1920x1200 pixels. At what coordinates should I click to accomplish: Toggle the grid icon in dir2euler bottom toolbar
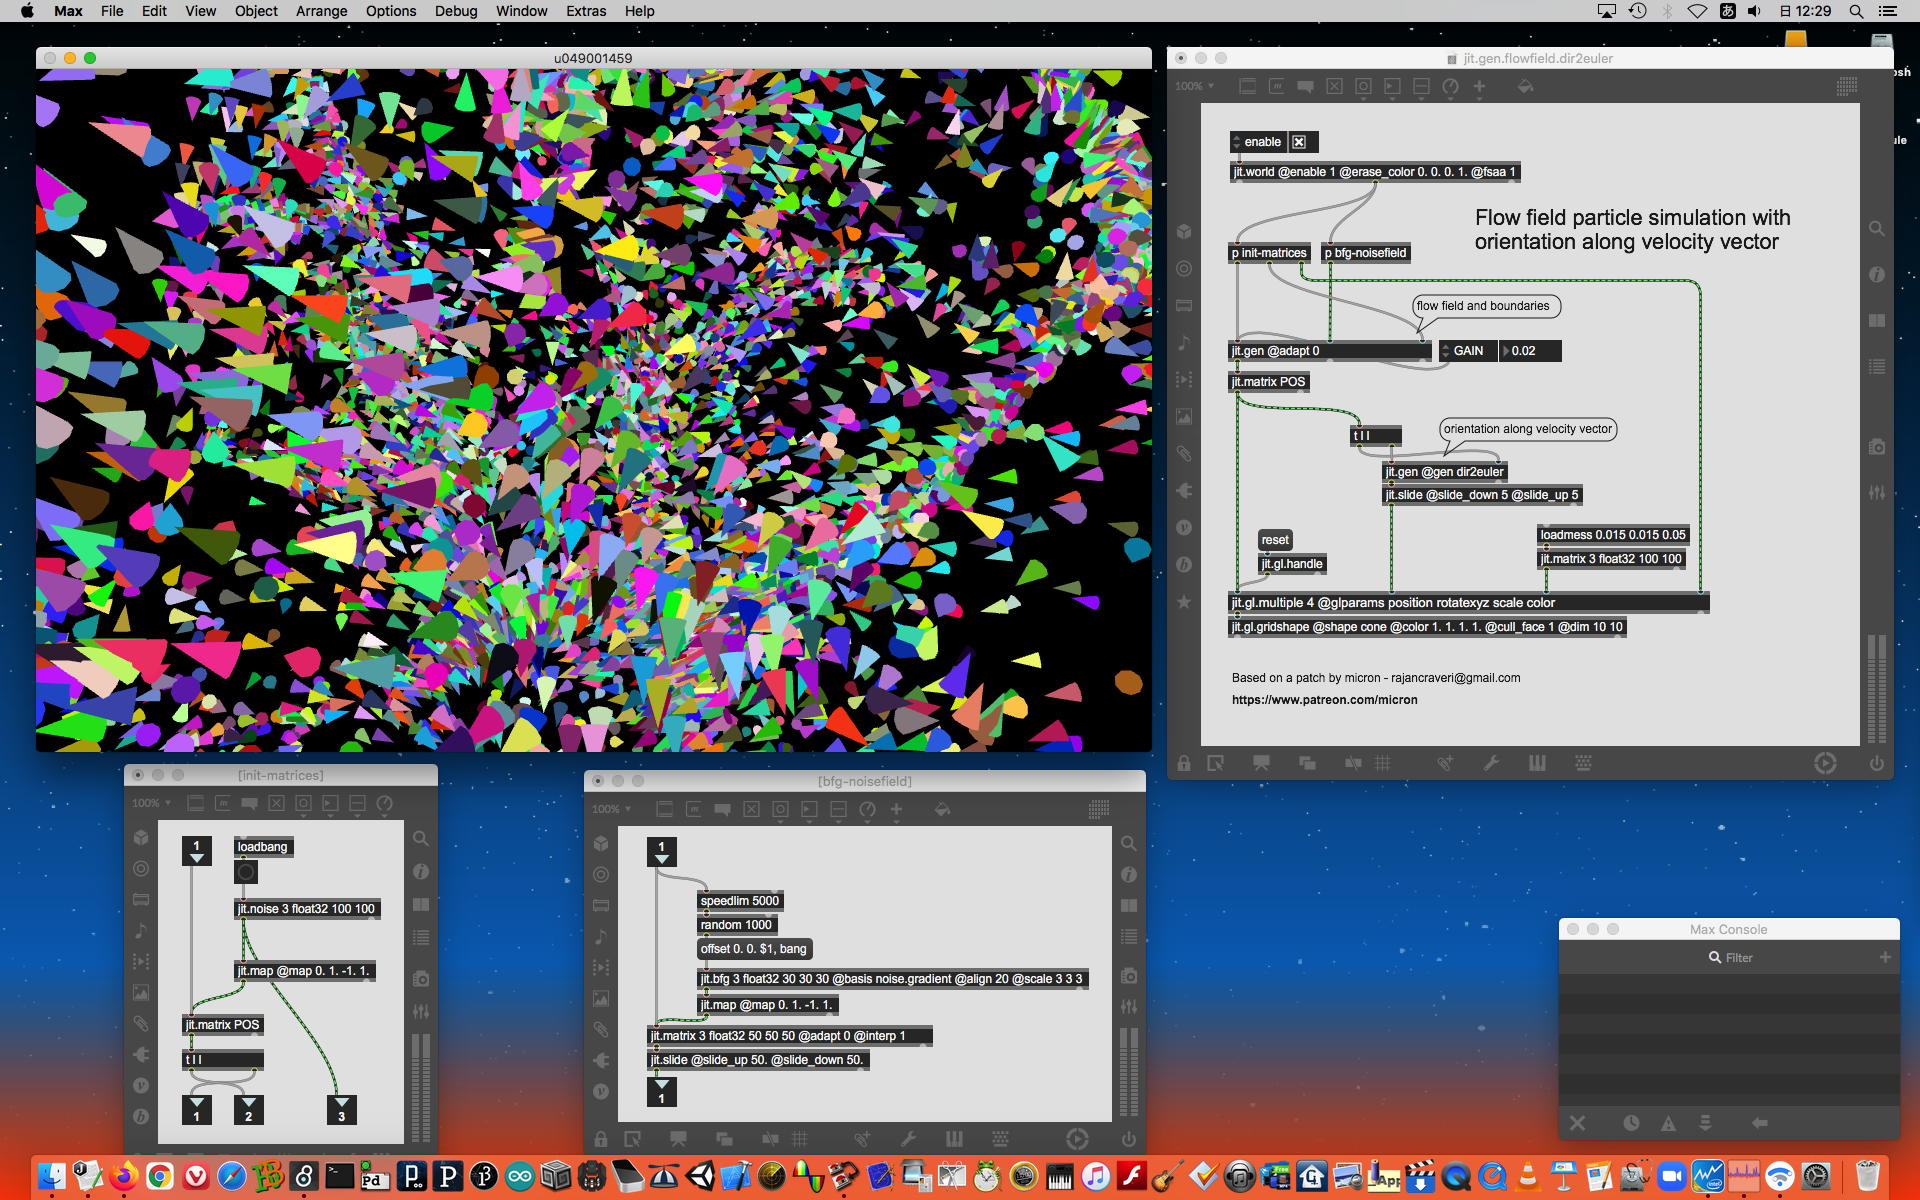click(x=1382, y=763)
